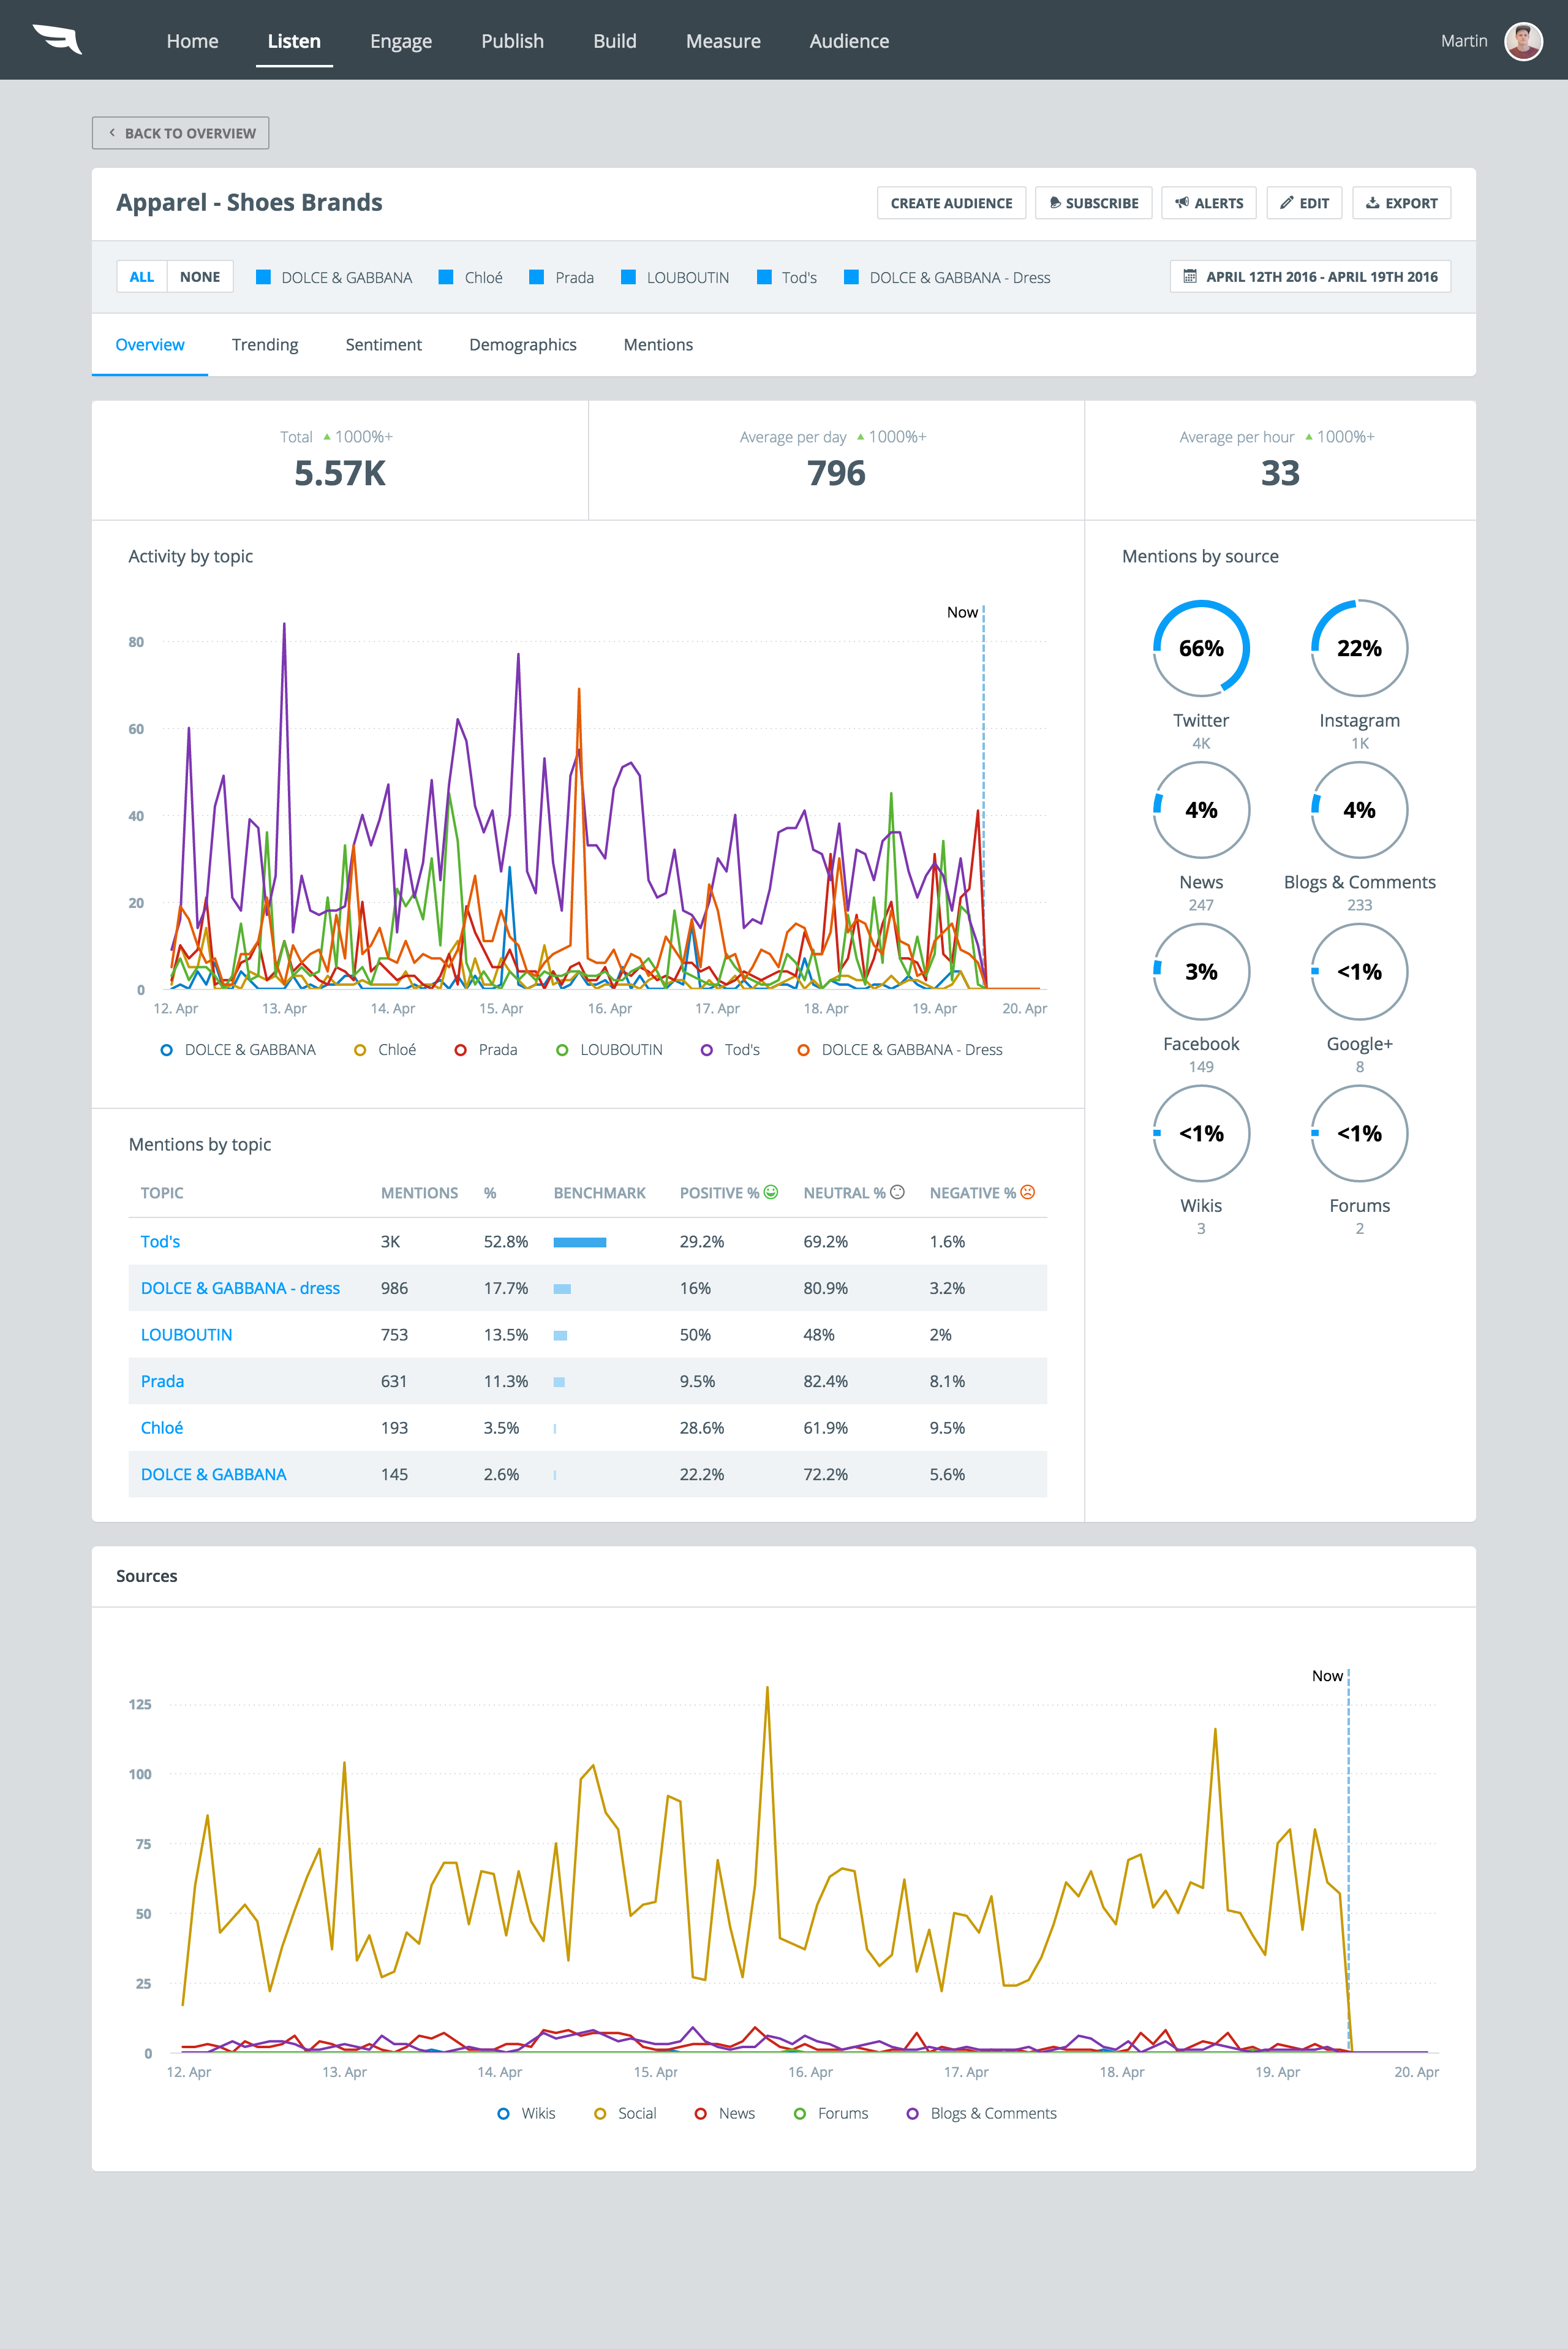Click the download icon on Export button

pos(1373,203)
